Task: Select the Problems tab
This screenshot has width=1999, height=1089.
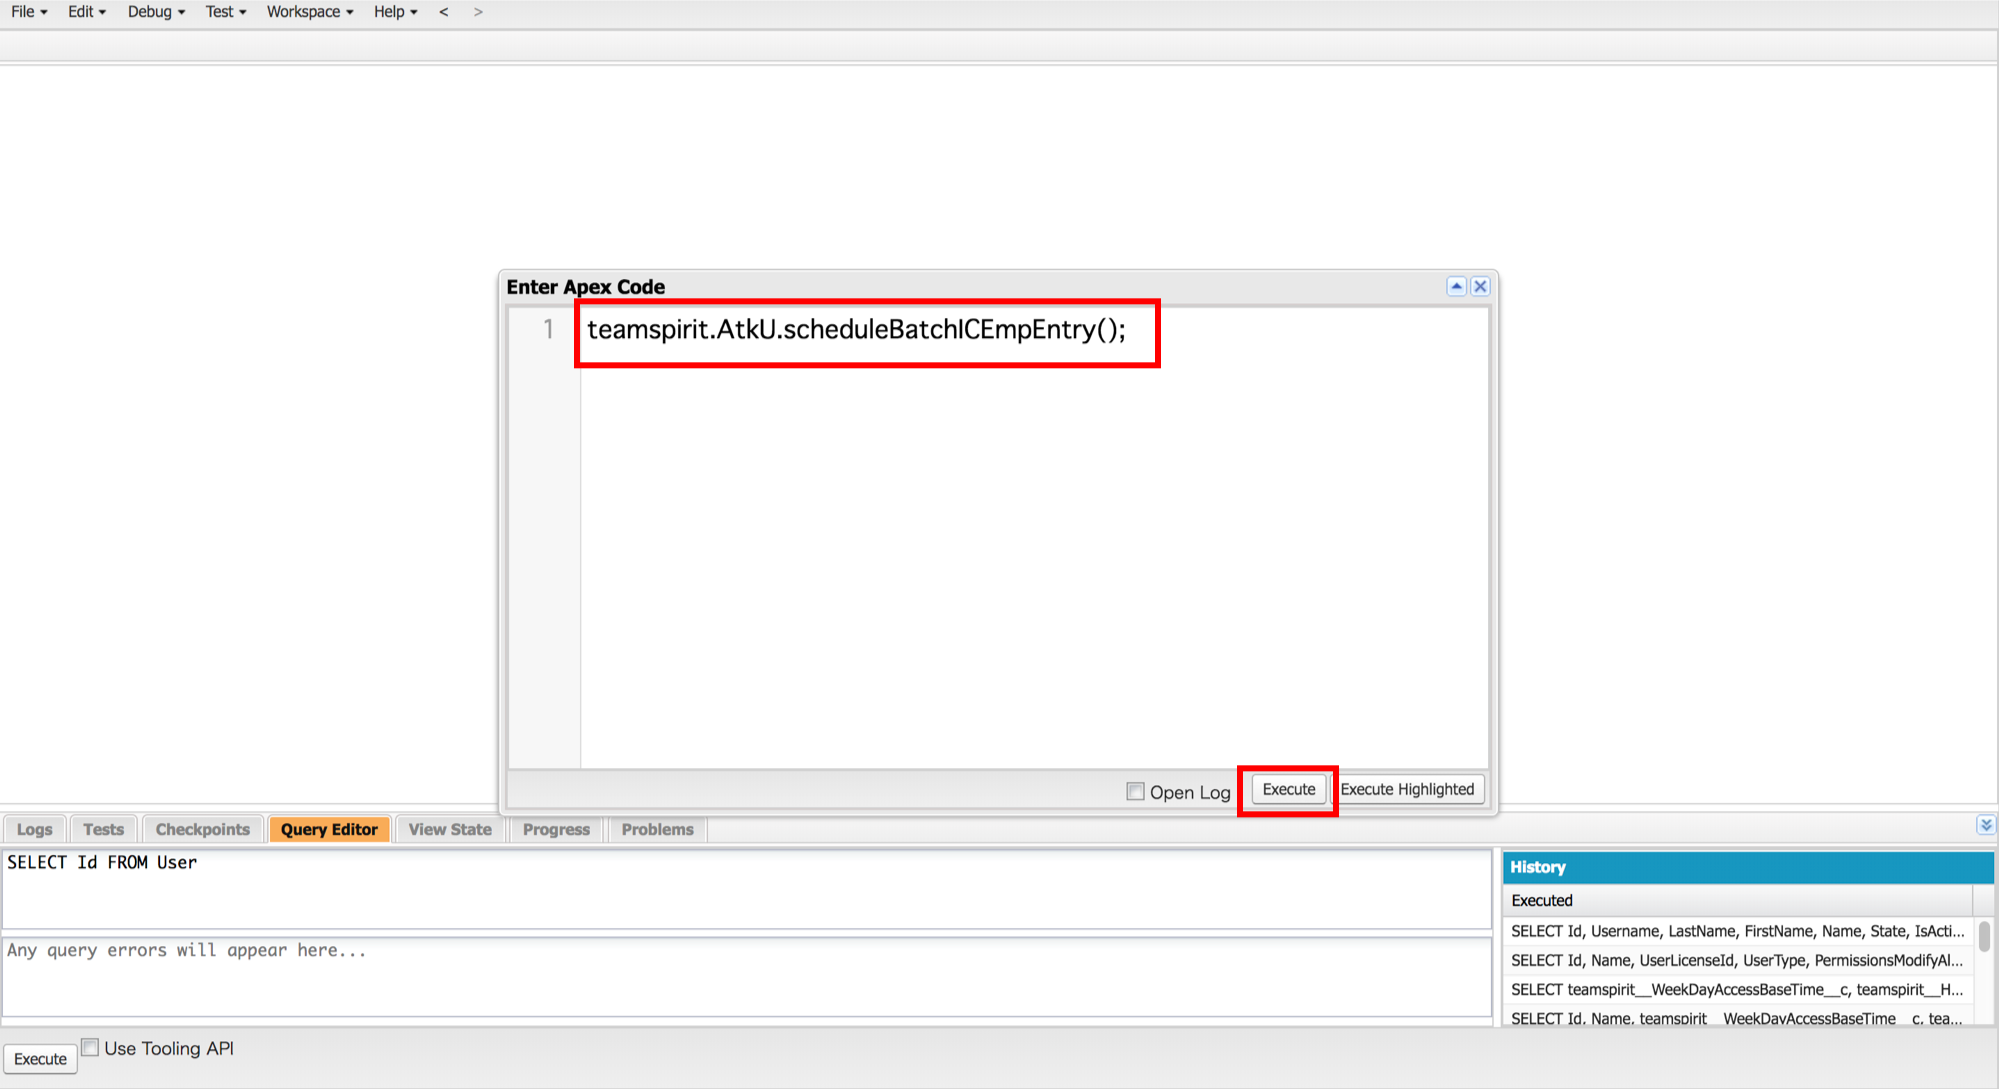Action: point(657,829)
